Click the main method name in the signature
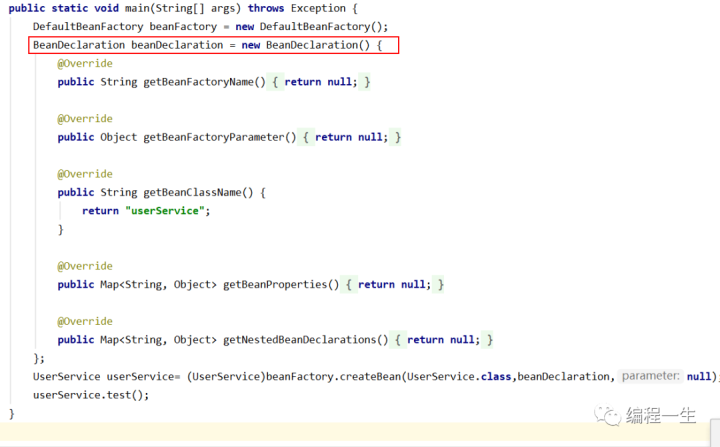The width and height of the screenshot is (720, 447). pyautogui.click(x=139, y=8)
